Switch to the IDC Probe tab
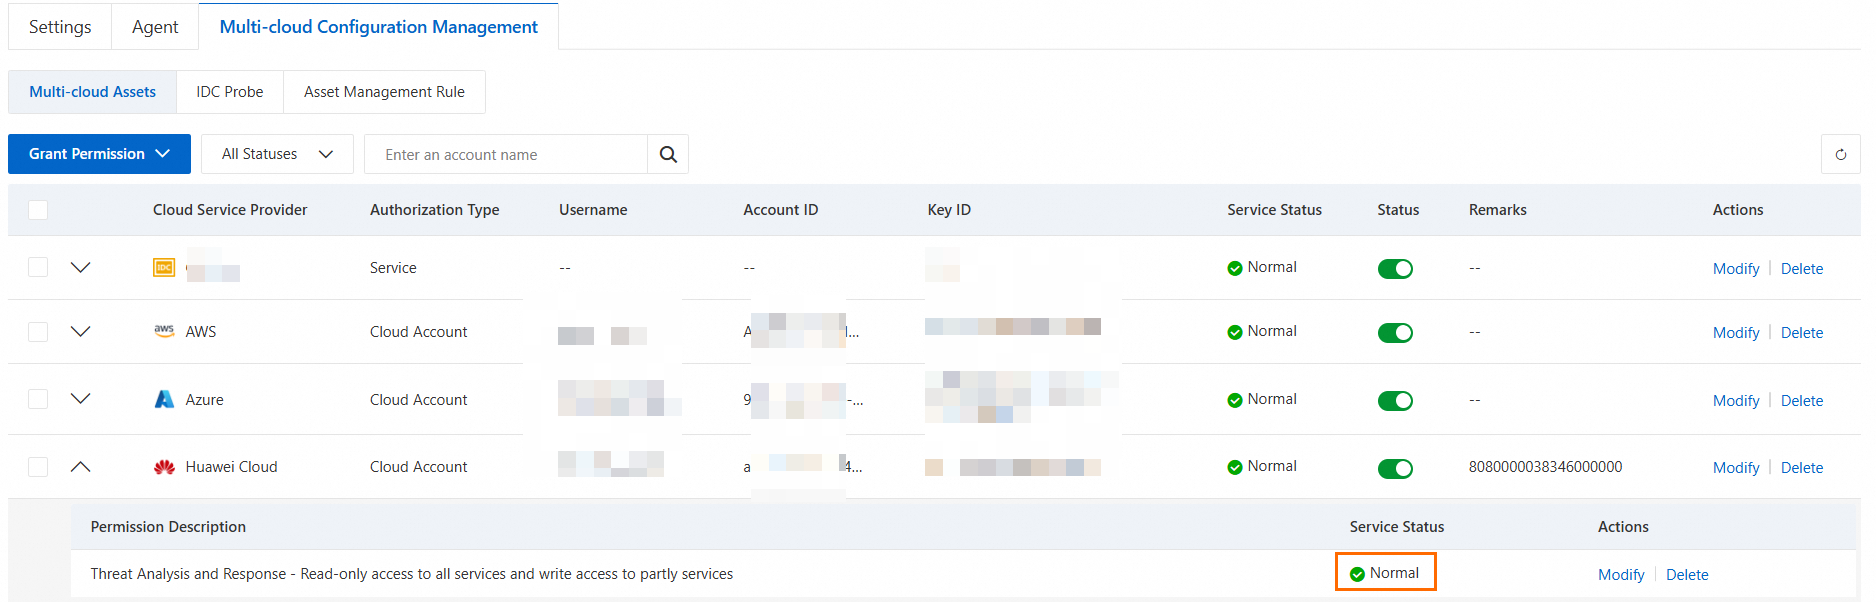The width and height of the screenshot is (1876, 602). pyautogui.click(x=230, y=92)
